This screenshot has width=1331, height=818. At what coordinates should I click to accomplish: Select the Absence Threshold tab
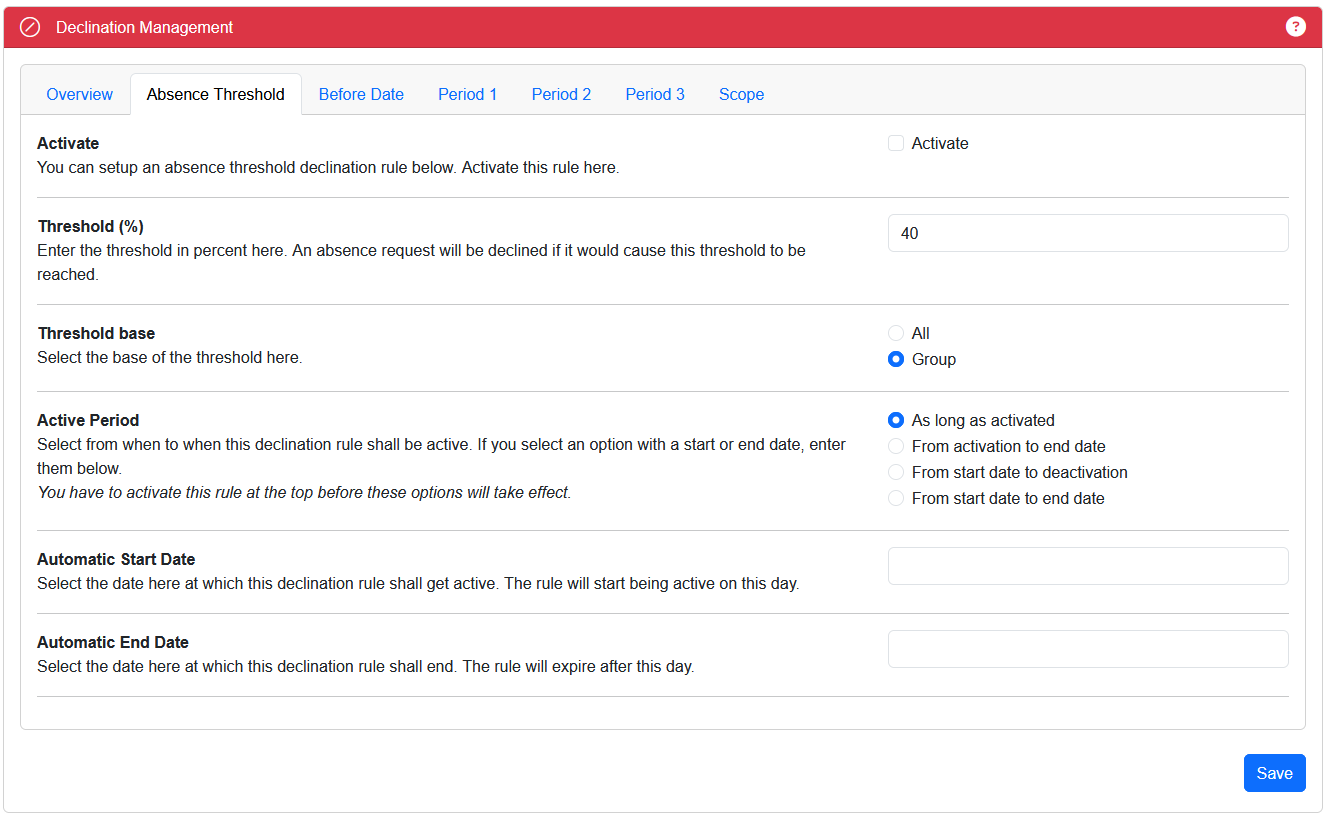click(215, 94)
